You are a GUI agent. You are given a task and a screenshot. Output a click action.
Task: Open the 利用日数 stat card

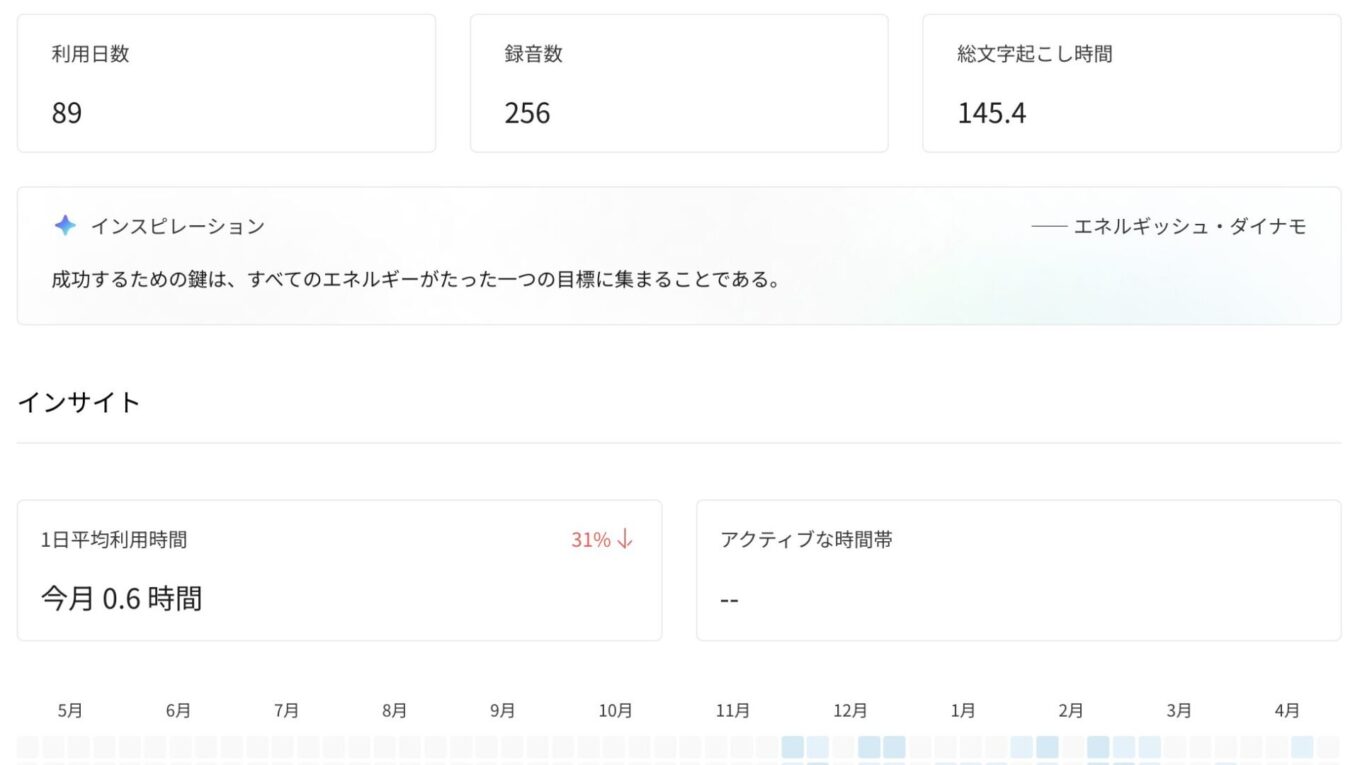tap(226, 83)
